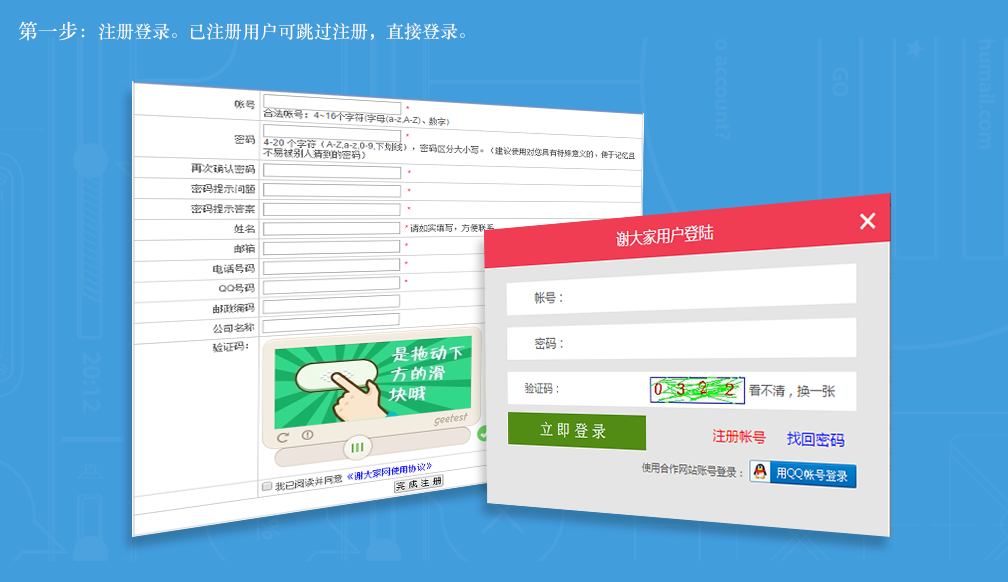This screenshot has width=1008, height=582.
Task: Click the captcha info exclamation icon
Action: pos(307,435)
